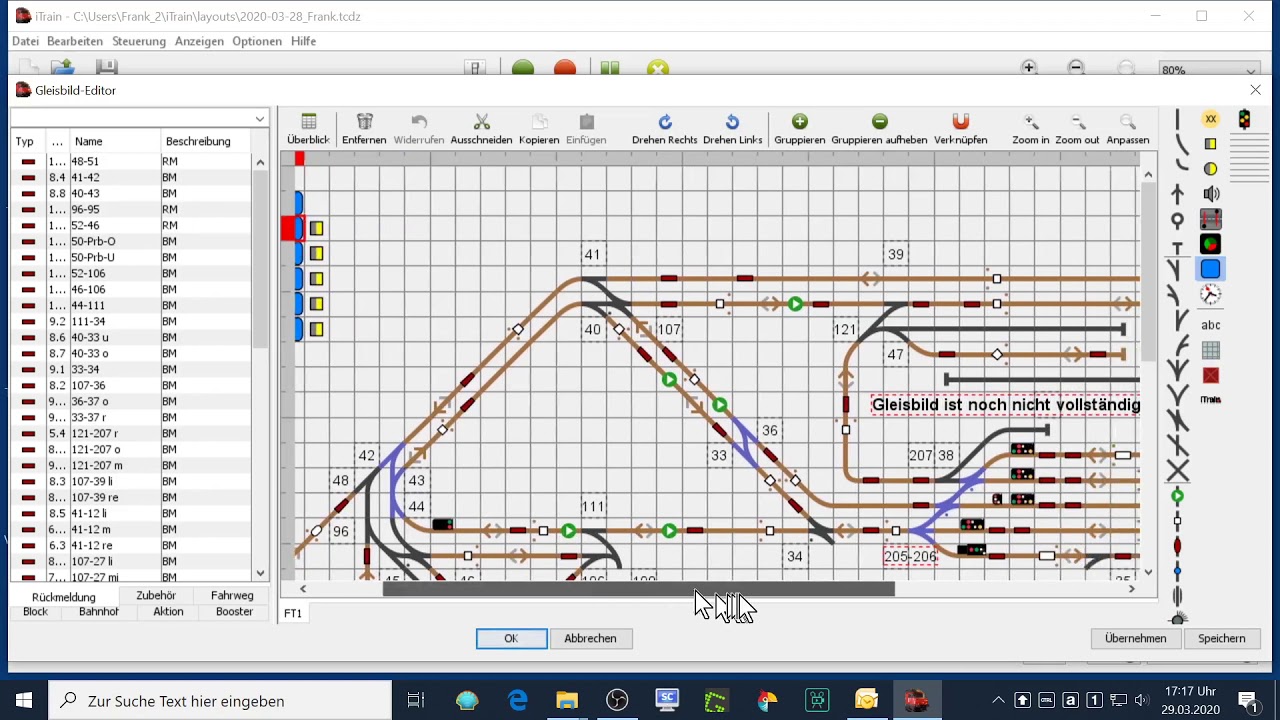Sort by the Name column header
1280x720 pixels.
[115, 141]
